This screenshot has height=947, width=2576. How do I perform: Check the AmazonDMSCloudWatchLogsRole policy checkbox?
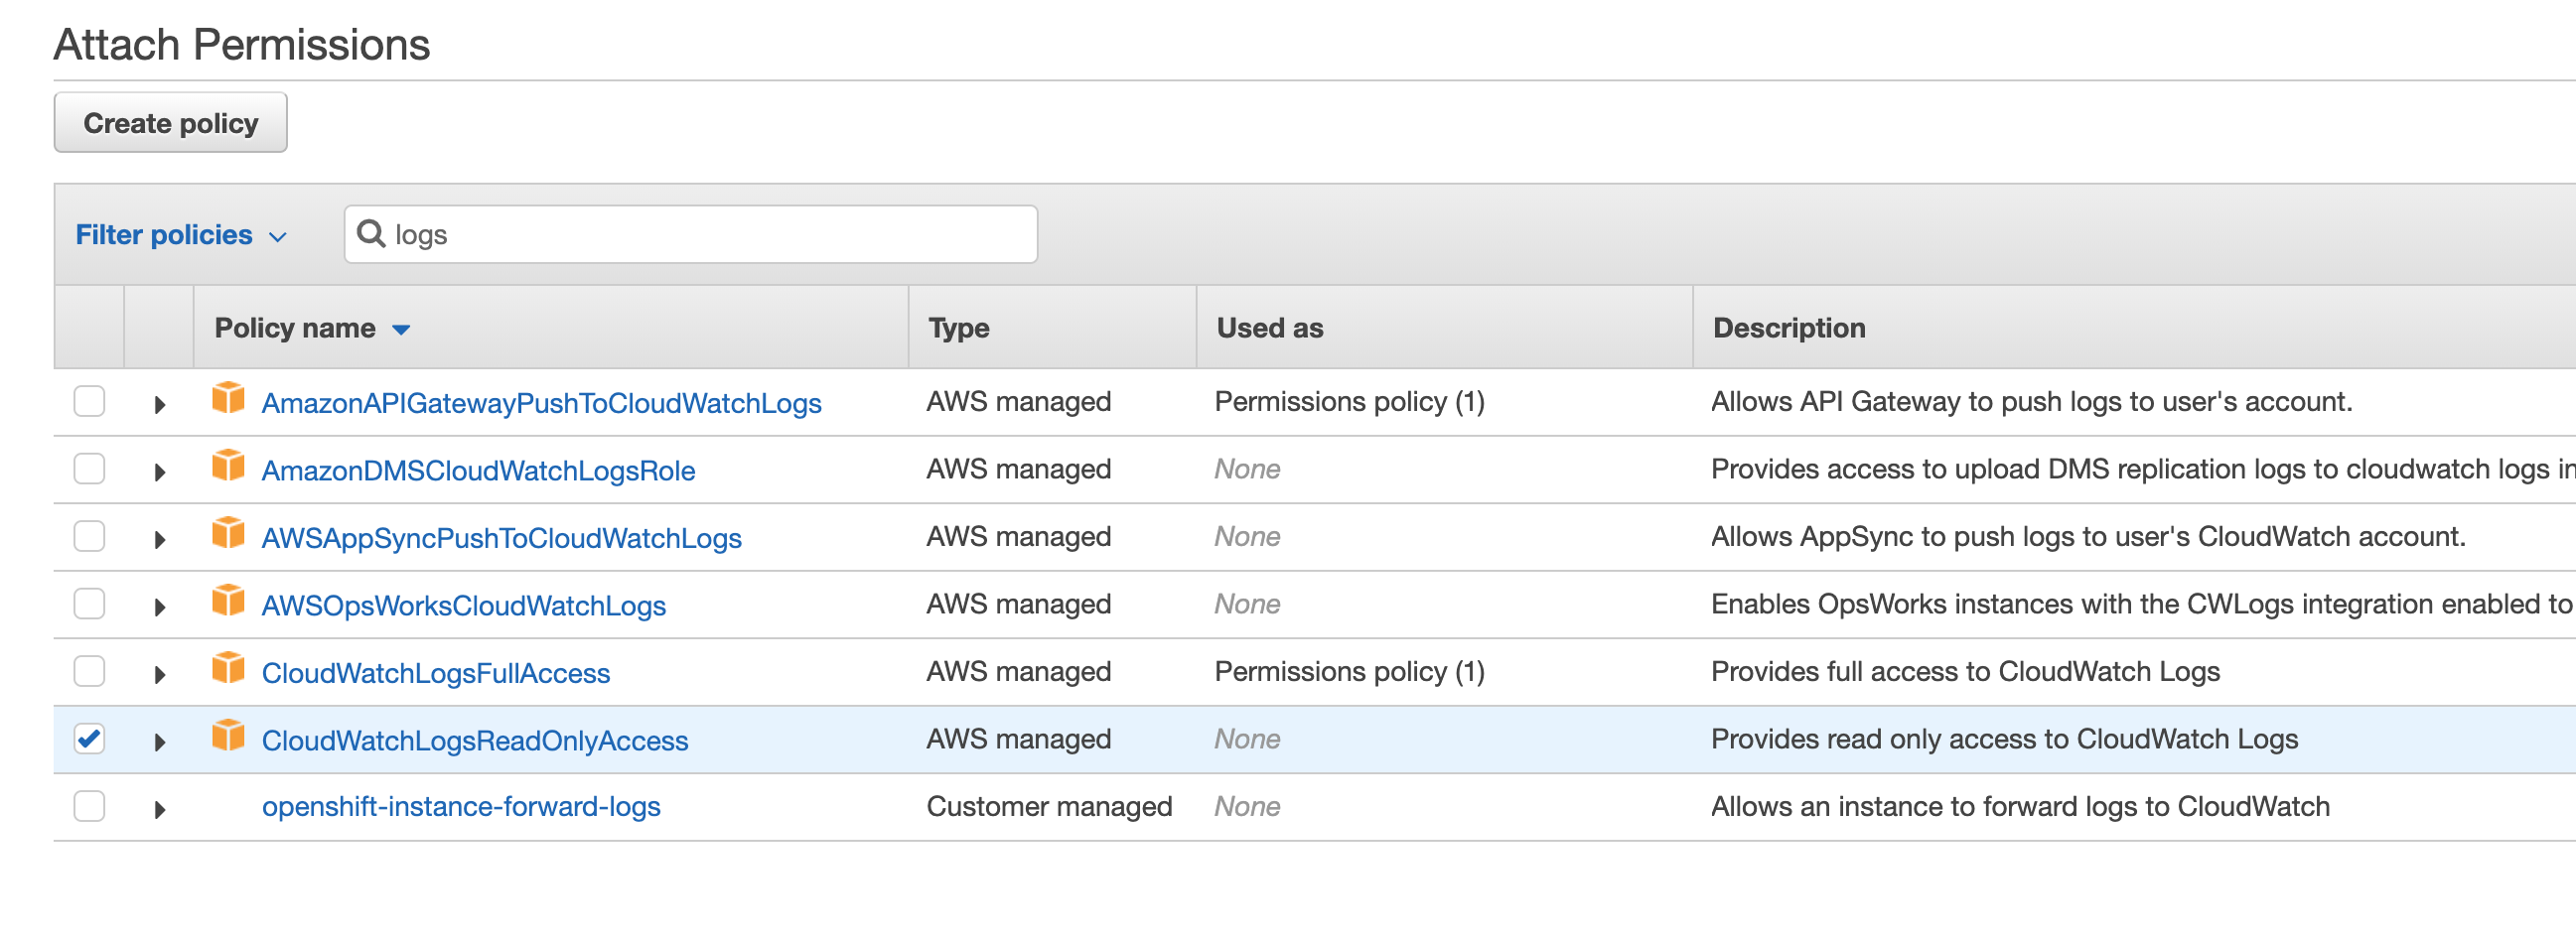pos(89,469)
